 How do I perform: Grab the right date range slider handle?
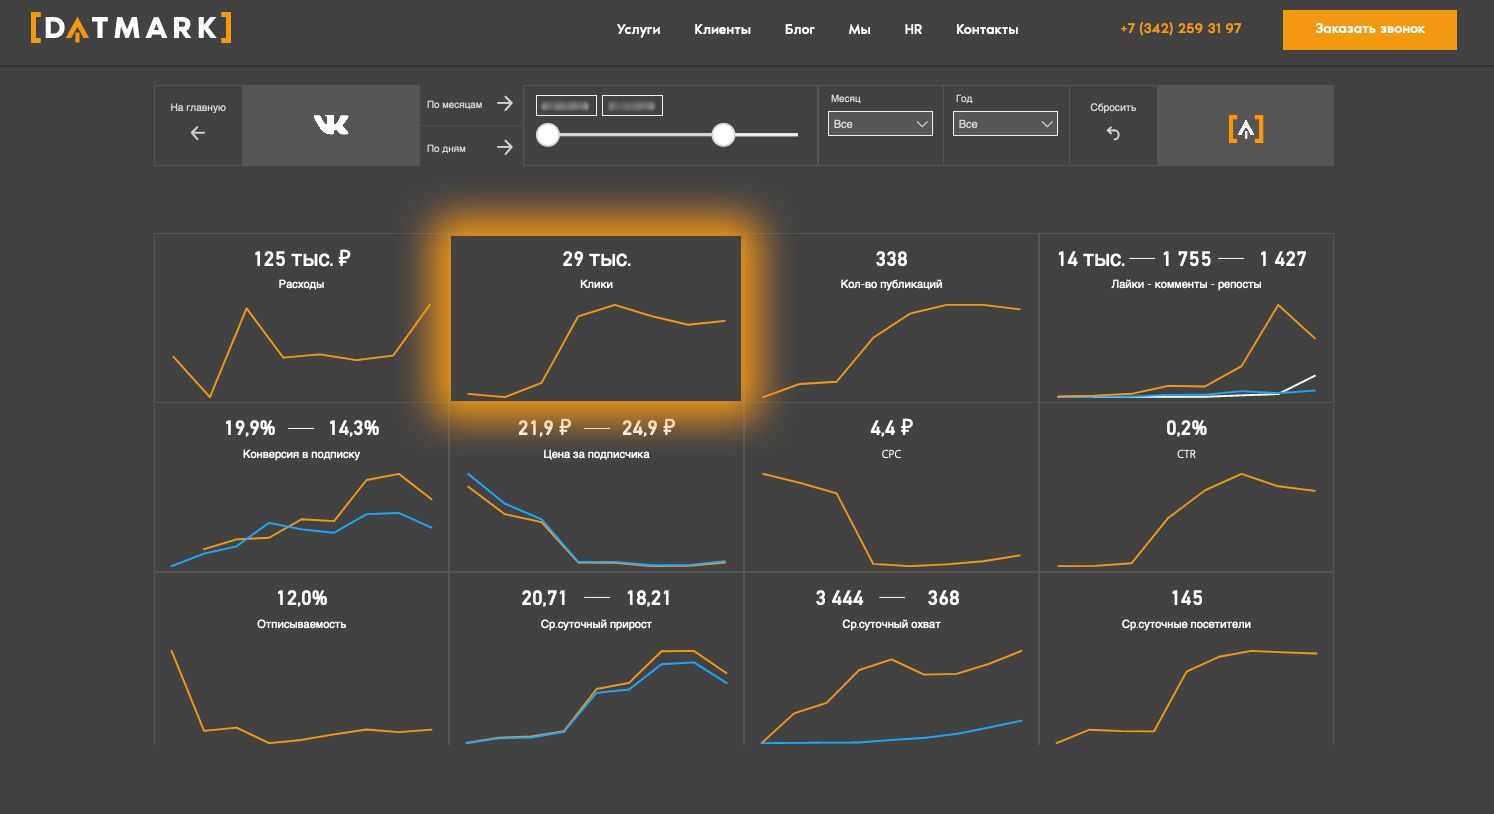point(723,134)
